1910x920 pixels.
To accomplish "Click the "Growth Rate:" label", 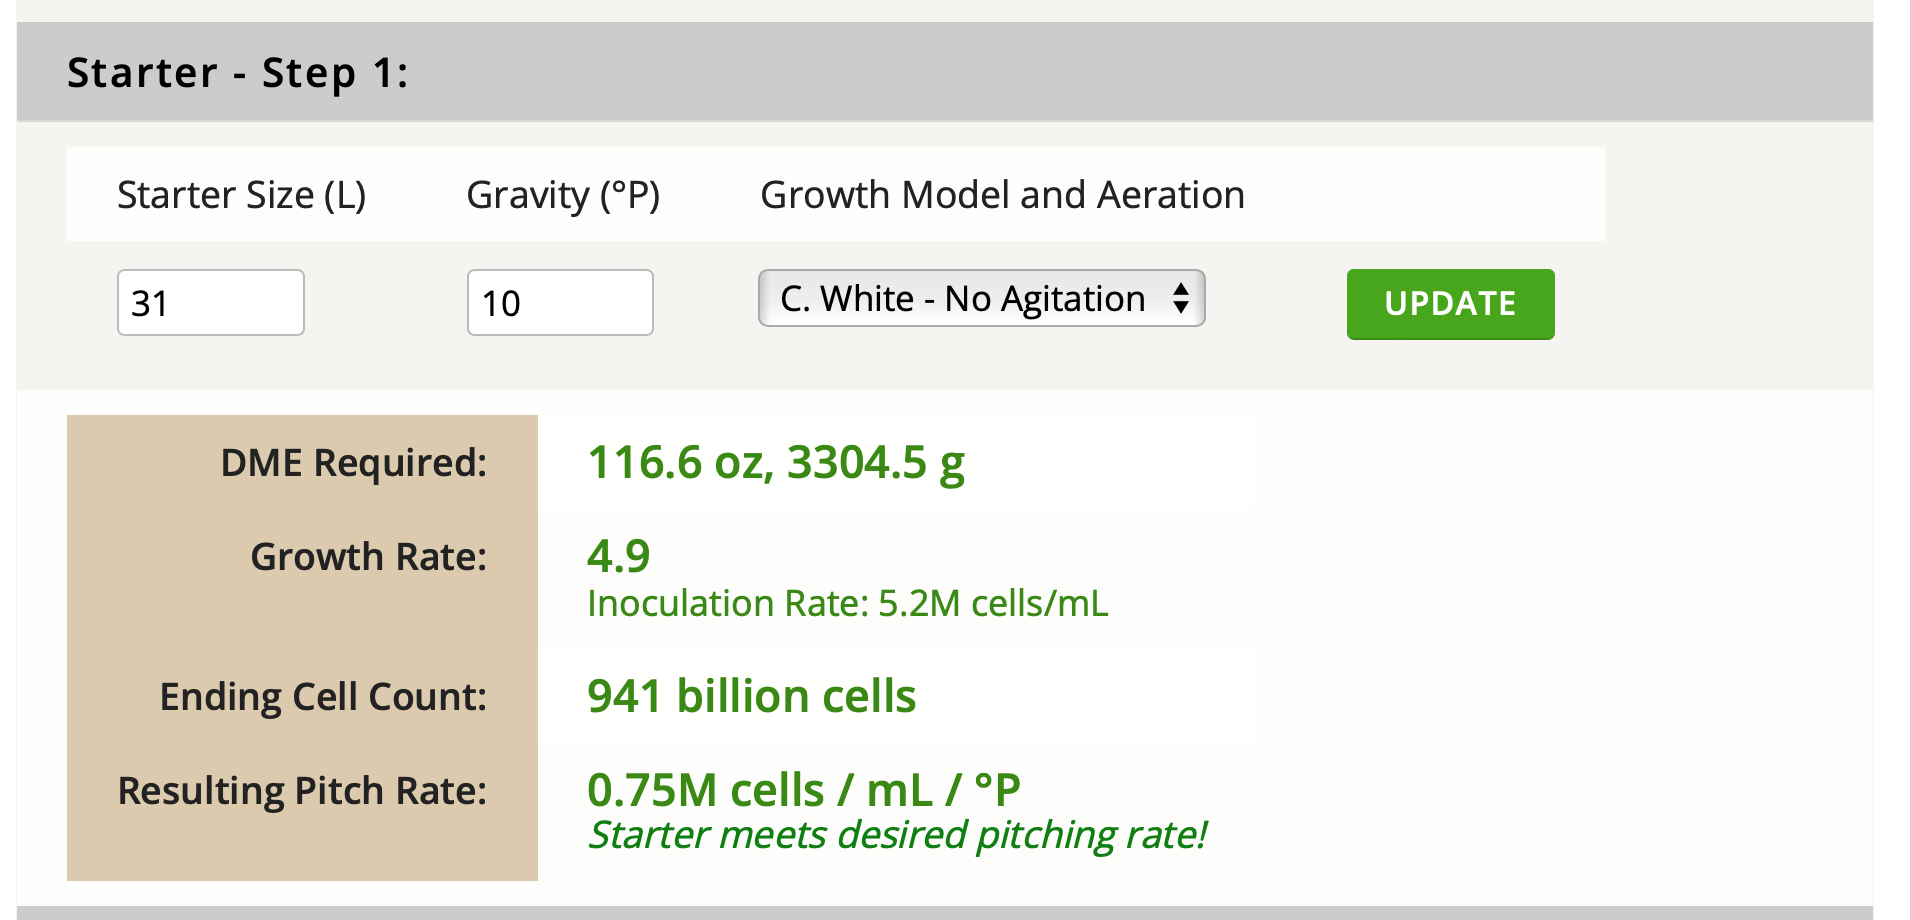I will 368,557.
